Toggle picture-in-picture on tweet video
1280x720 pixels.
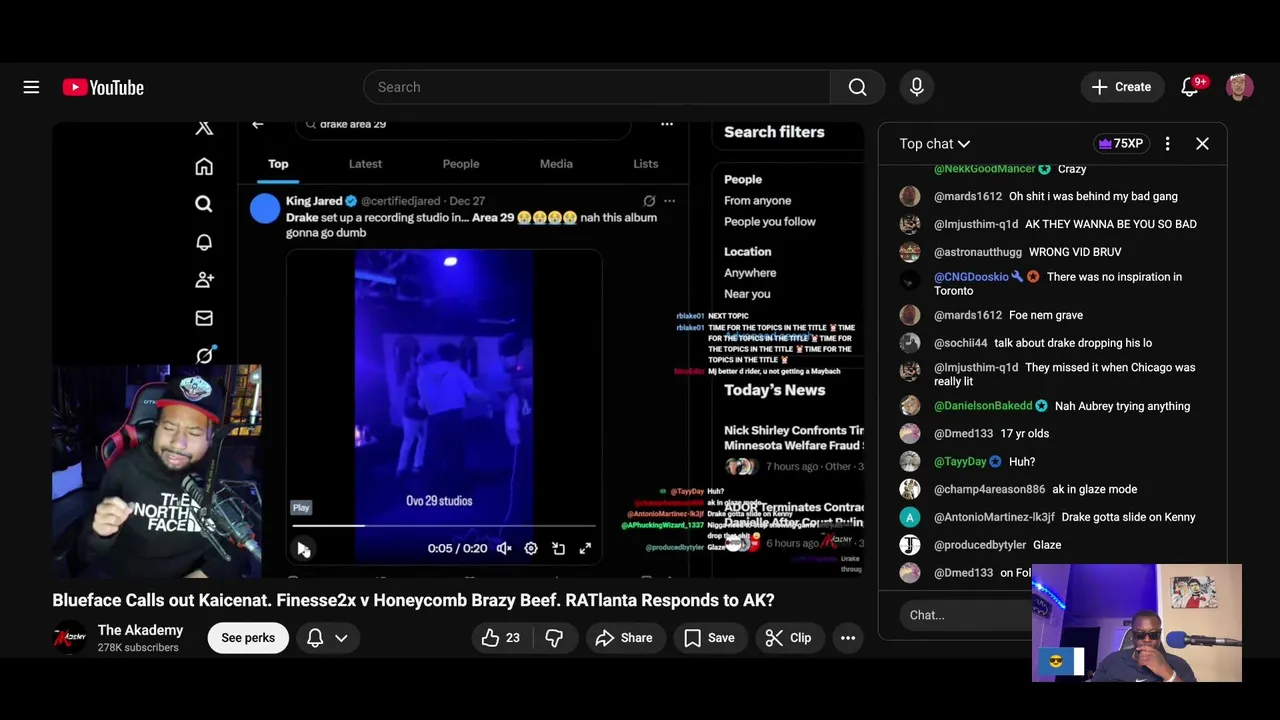(x=558, y=548)
